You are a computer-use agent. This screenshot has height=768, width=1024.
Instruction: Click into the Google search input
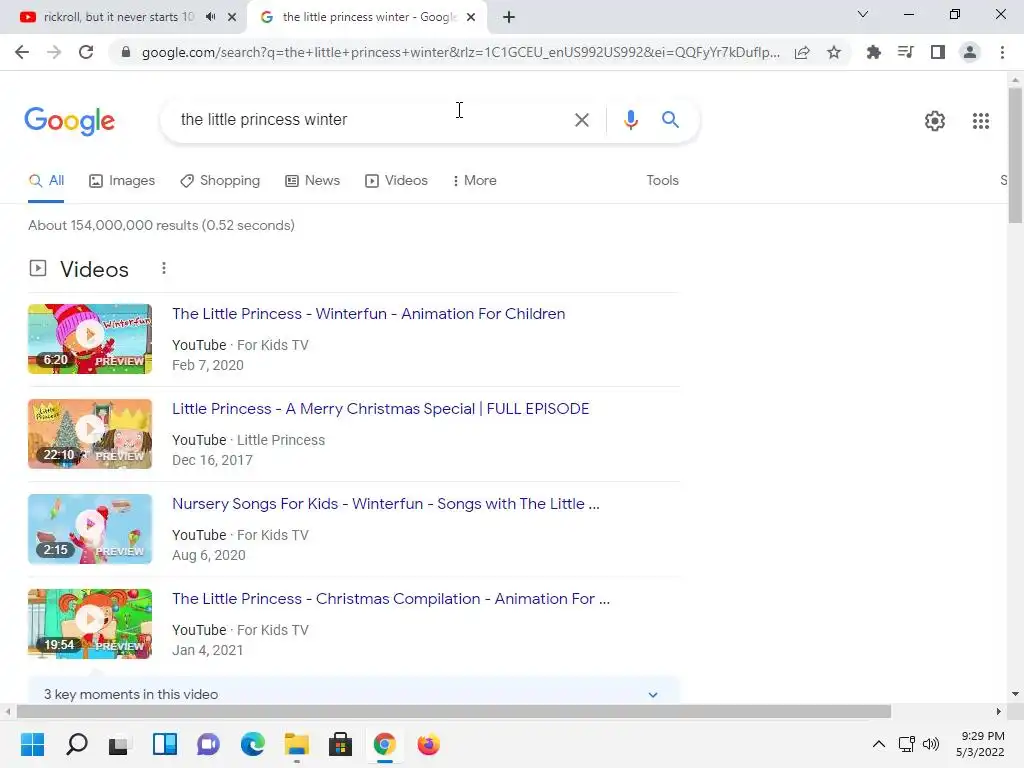pyautogui.click(x=372, y=120)
